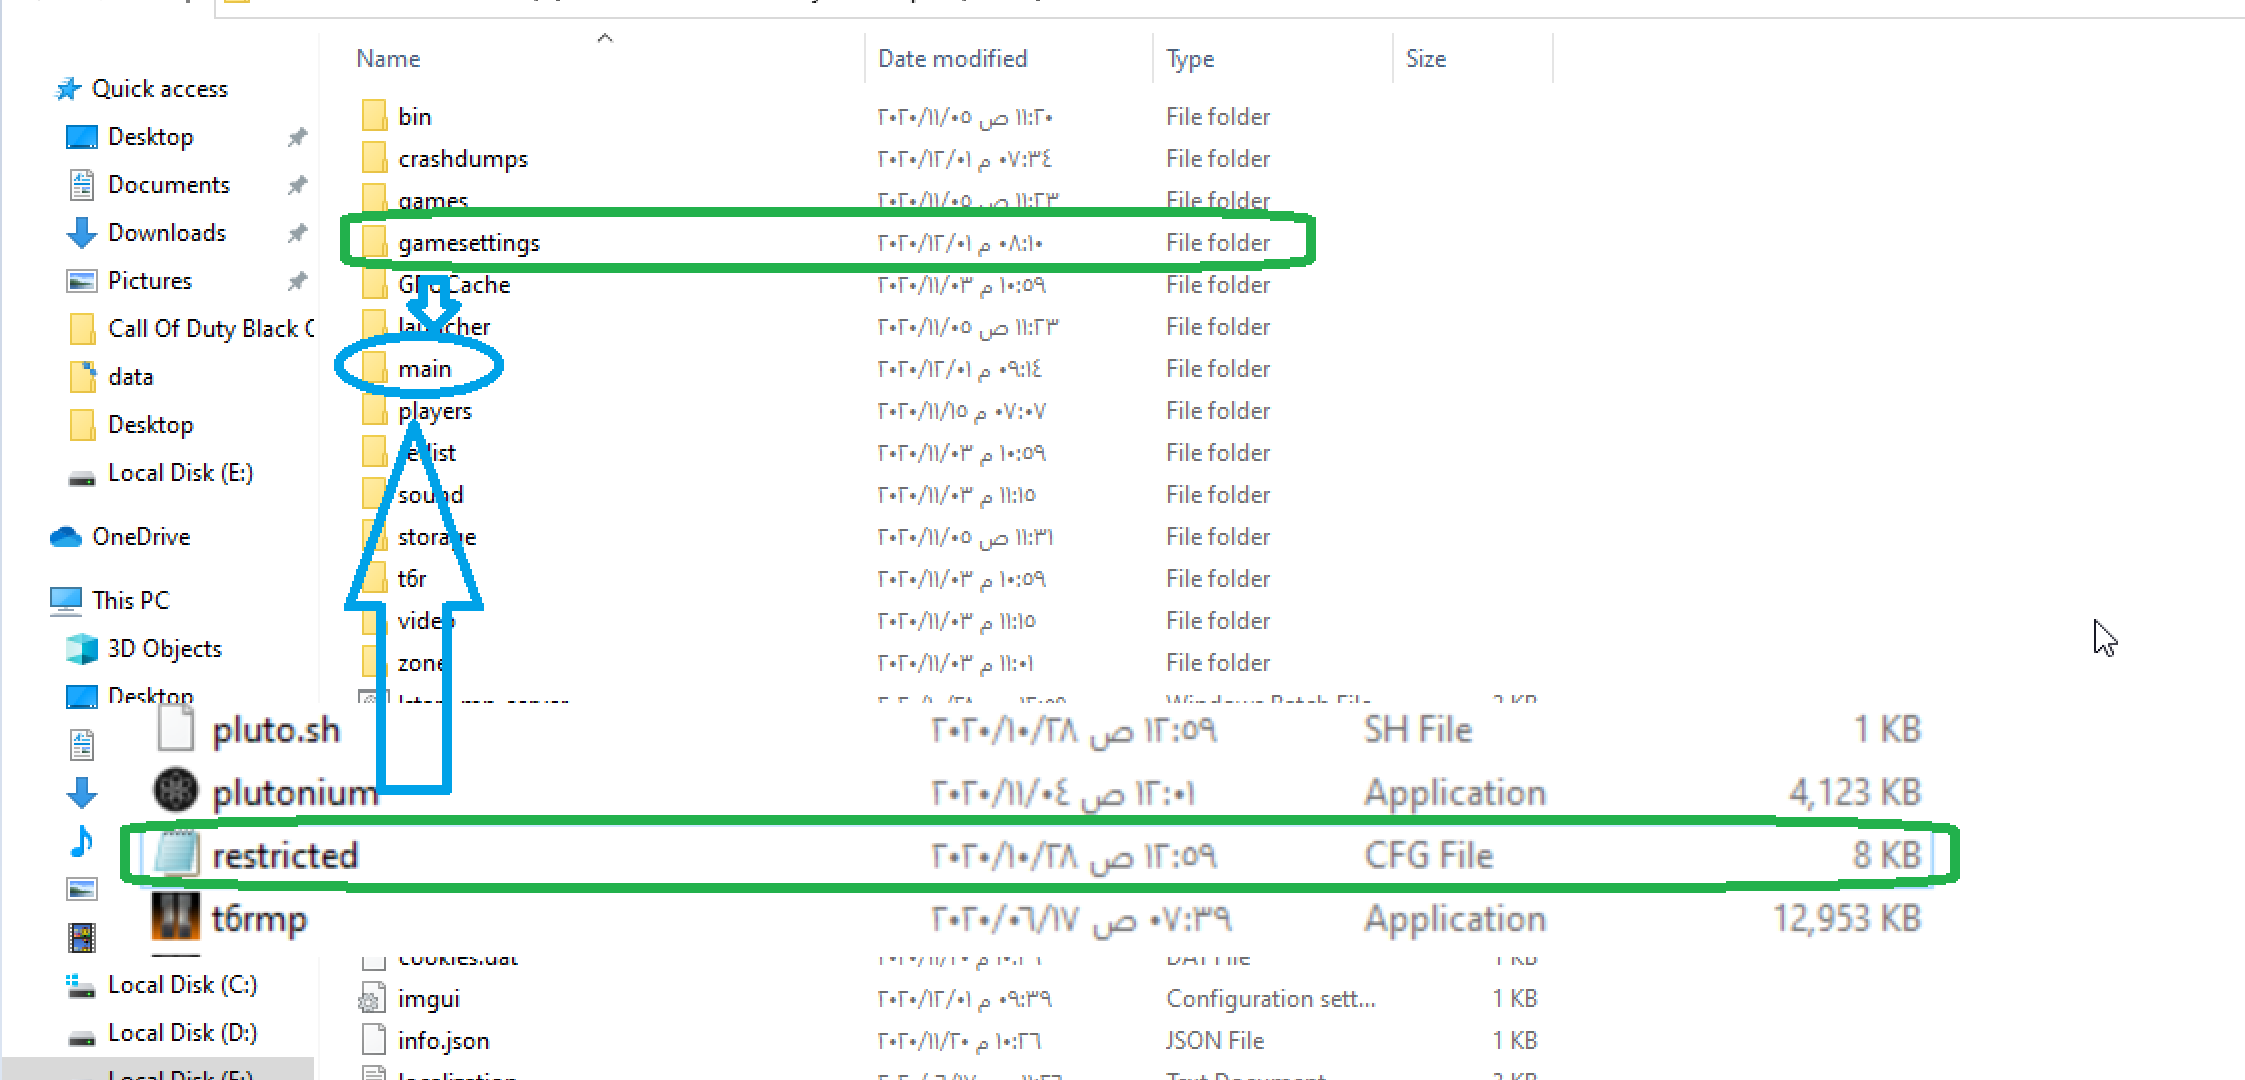This screenshot has width=2245, height=1080.
Task: Open the bin folder
Action: [x=414, y=117]
